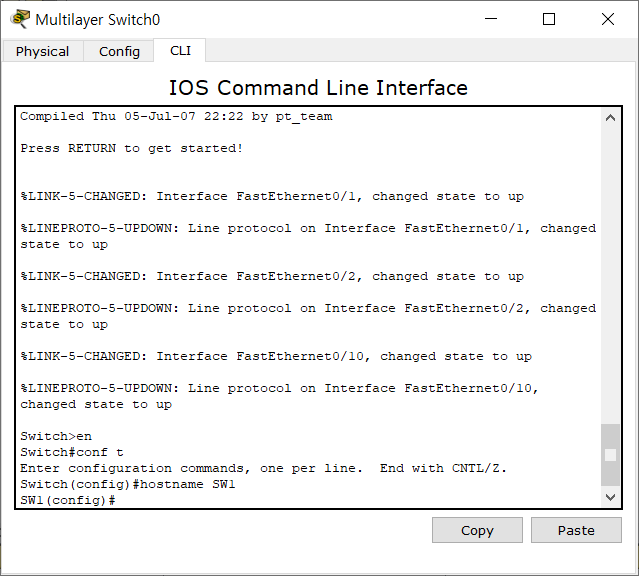This screenshot has width=639, height=576.
Task: Switch to the Physical tab
Action: coord(42,51)
